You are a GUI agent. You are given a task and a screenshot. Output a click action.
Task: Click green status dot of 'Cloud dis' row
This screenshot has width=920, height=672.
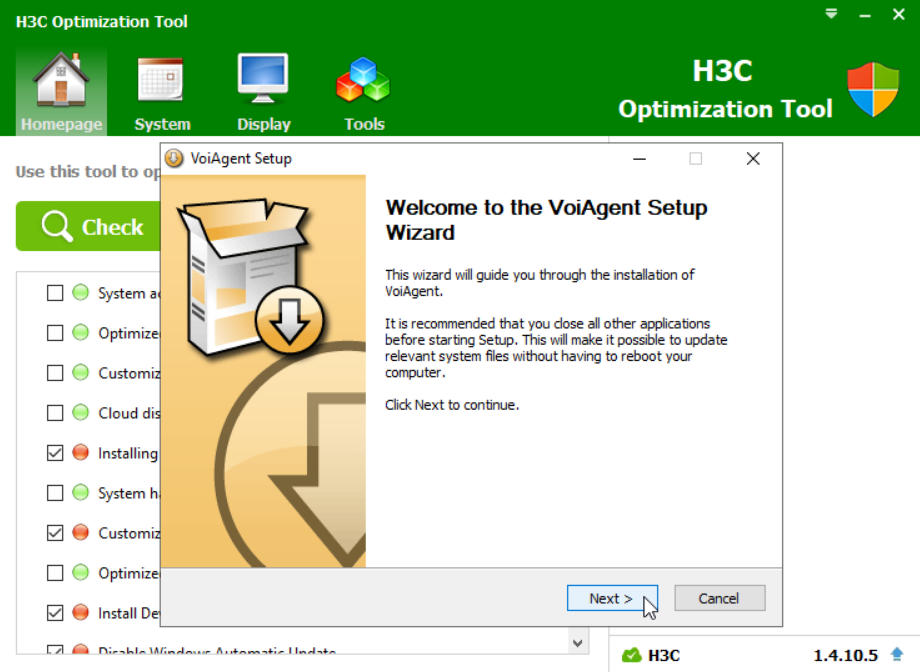[x=80, y=412]
